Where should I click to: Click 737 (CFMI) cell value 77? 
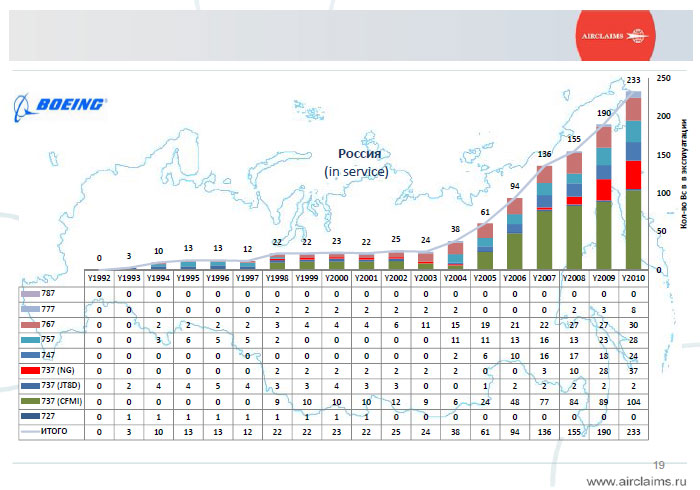click(544, 402)
